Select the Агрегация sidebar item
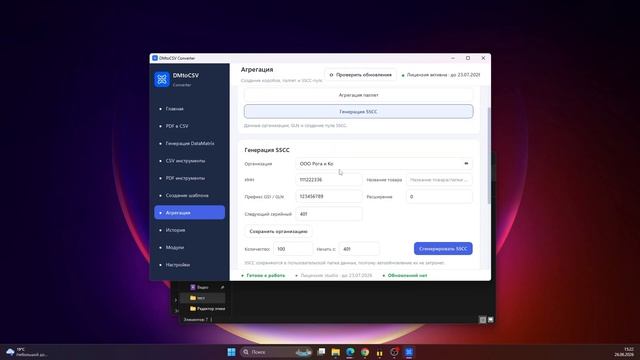This screenshot has height=360, width=640. click(x=189, y=213)
